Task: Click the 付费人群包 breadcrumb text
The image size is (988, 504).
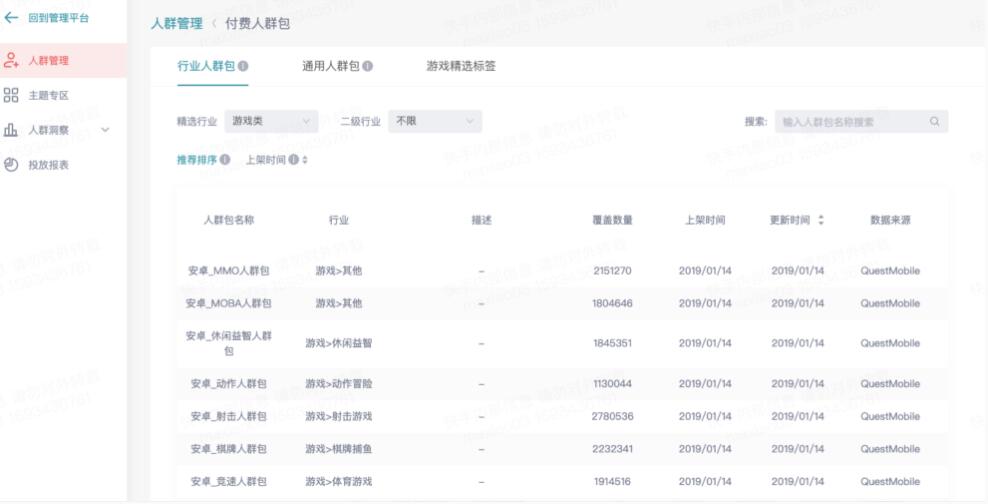Action: 258,24
